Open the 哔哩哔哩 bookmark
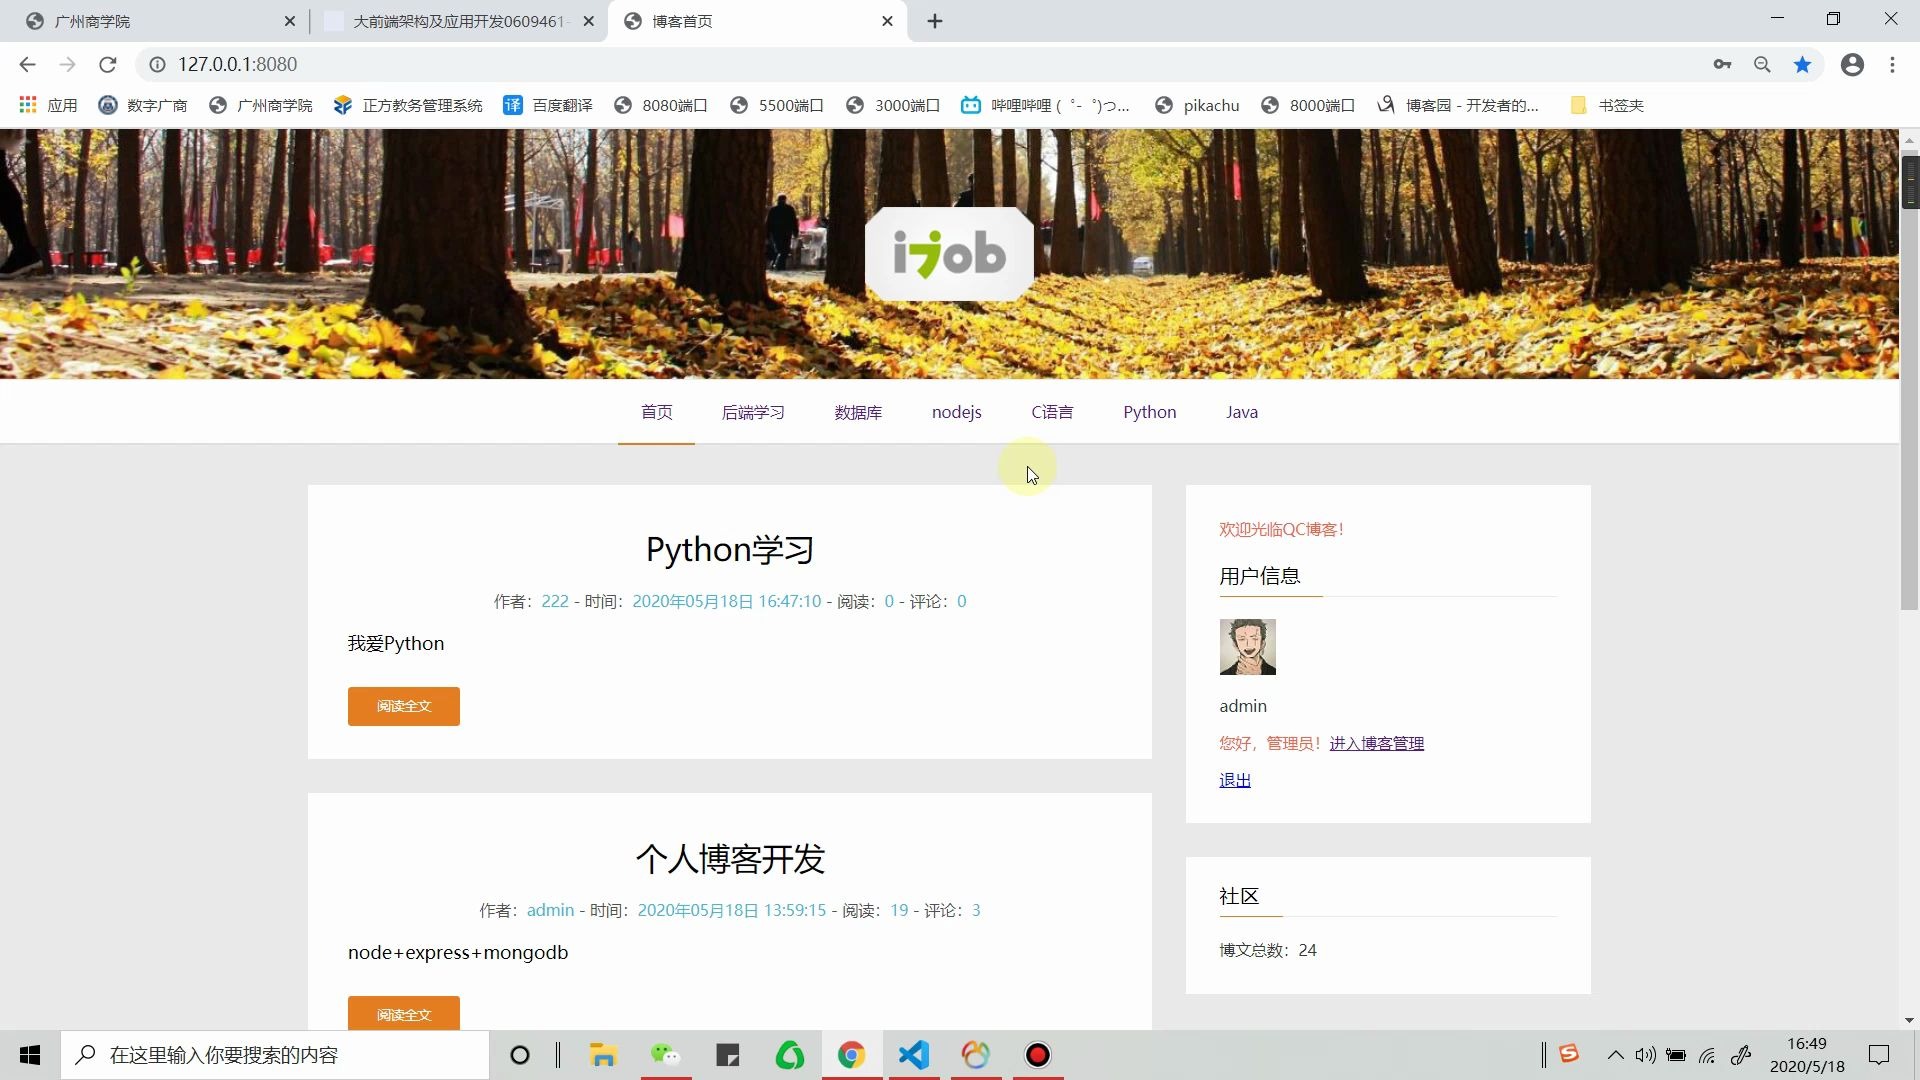The height and width of the screenshot is (1080, 1920). pos(1045,105)
